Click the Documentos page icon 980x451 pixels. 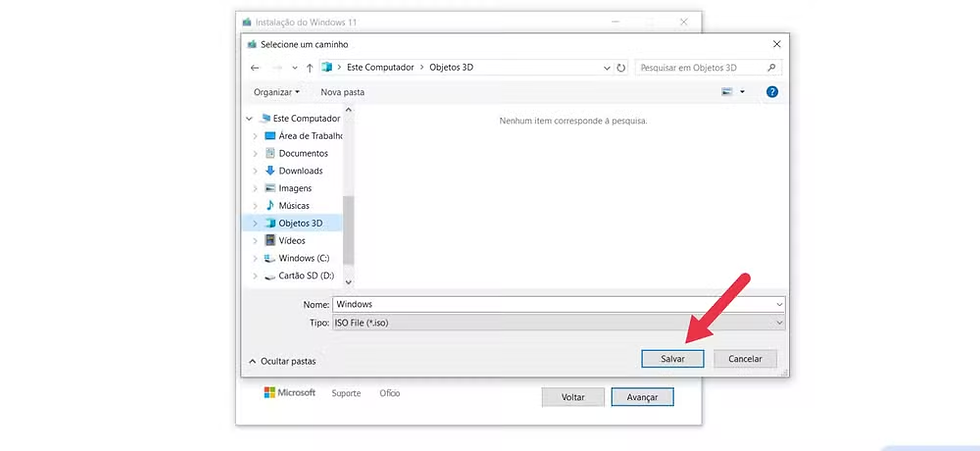pos(270,153)
